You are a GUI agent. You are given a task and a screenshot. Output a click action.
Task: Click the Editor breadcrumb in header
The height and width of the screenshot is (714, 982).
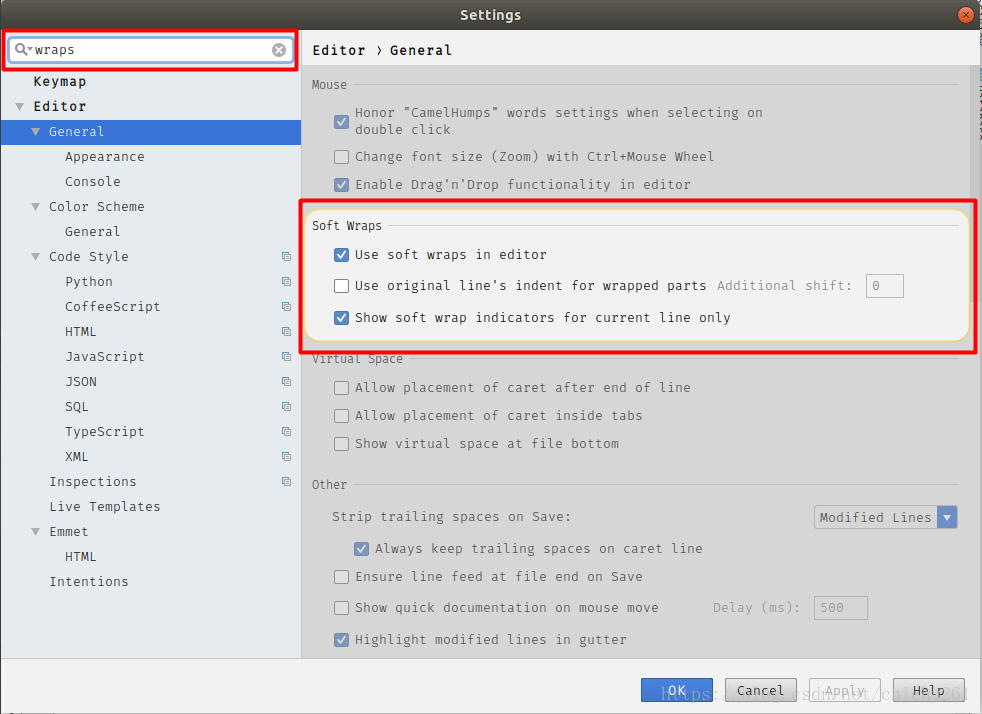pos(339,50)
